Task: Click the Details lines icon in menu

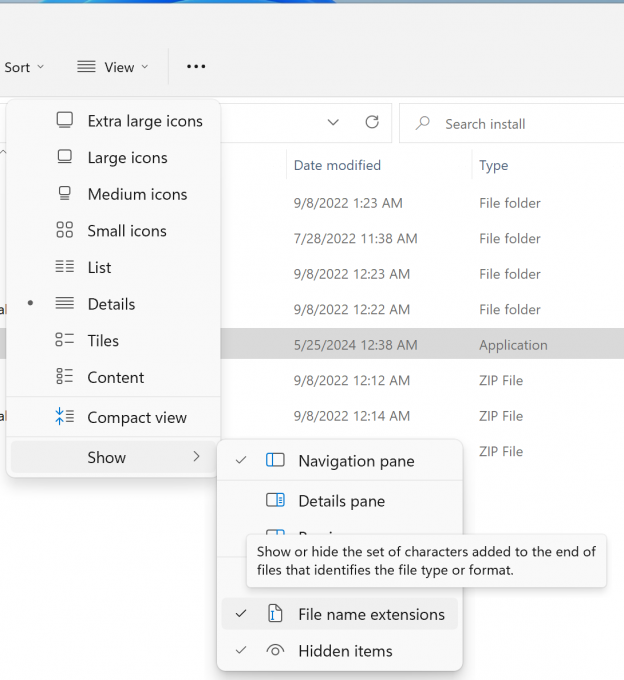Action: coord(65,303)
